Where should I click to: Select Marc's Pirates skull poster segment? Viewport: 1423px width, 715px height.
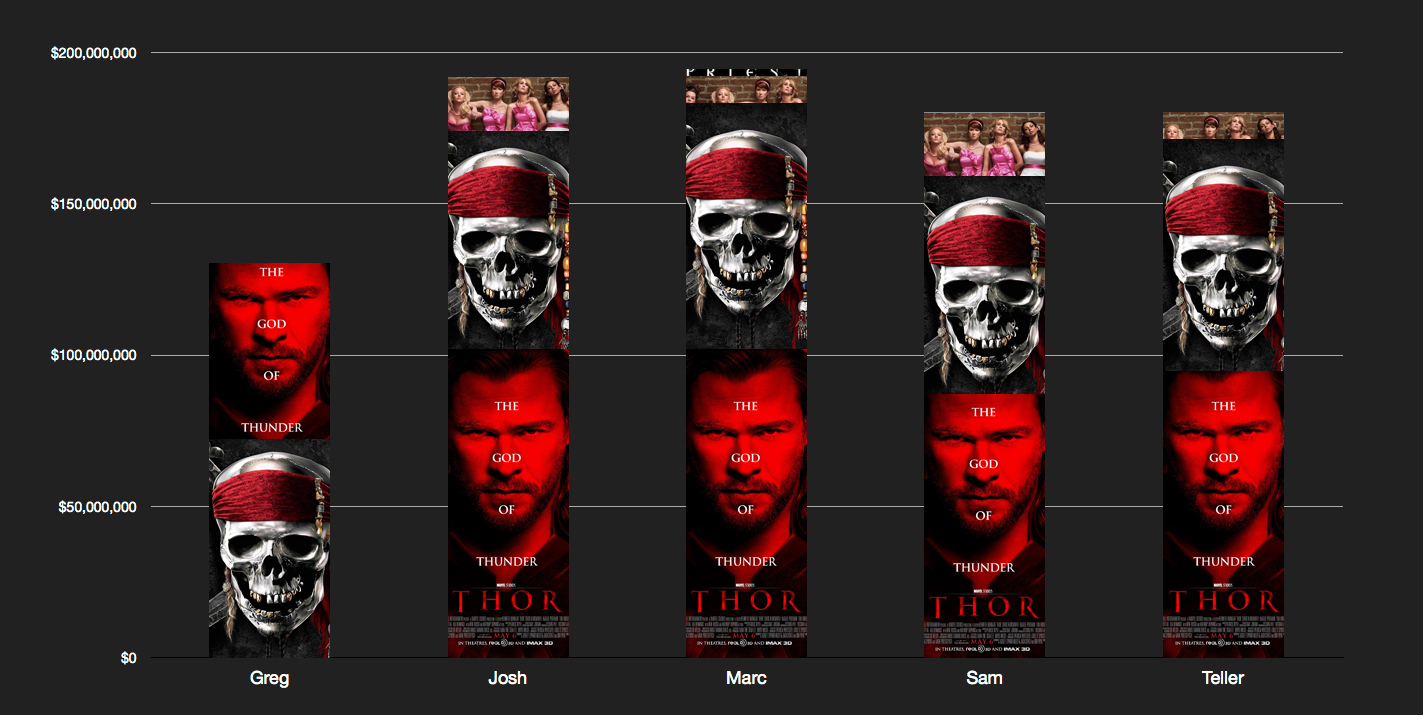point(746,226)
